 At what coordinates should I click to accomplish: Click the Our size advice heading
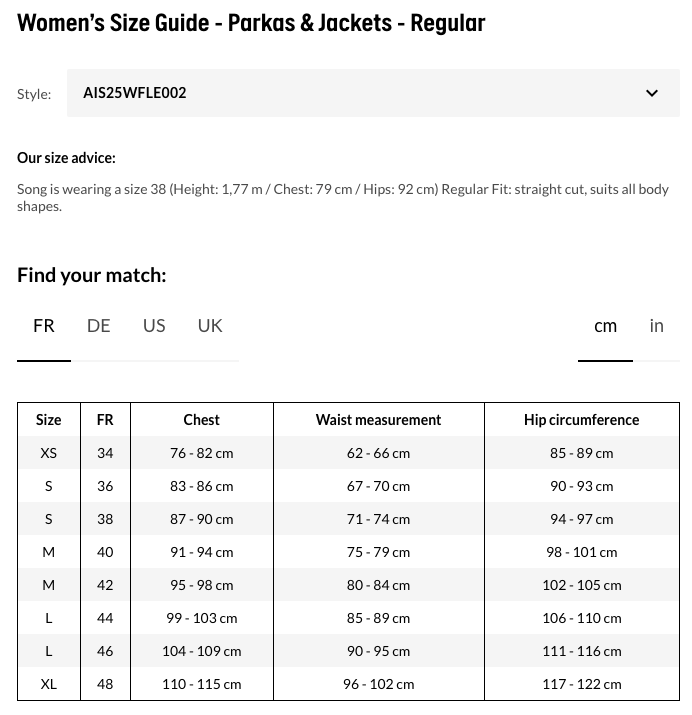(x=66, y=158)
